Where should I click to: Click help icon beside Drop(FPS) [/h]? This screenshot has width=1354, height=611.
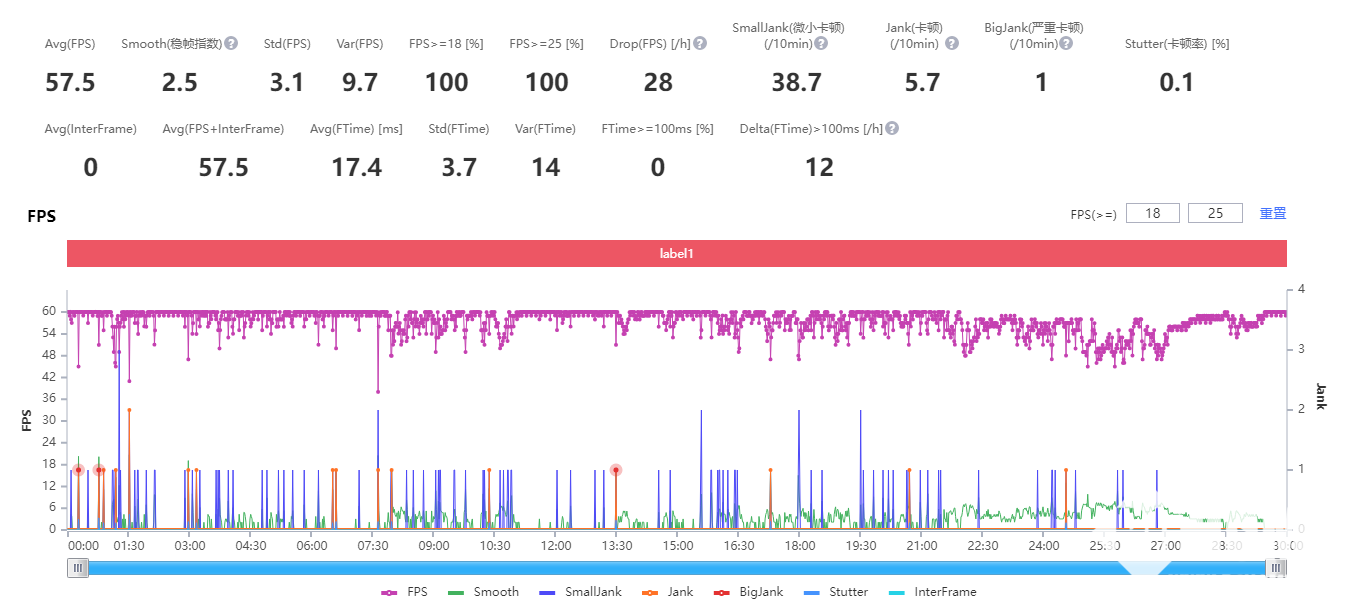pyautogui.click(x=700, y=44)
